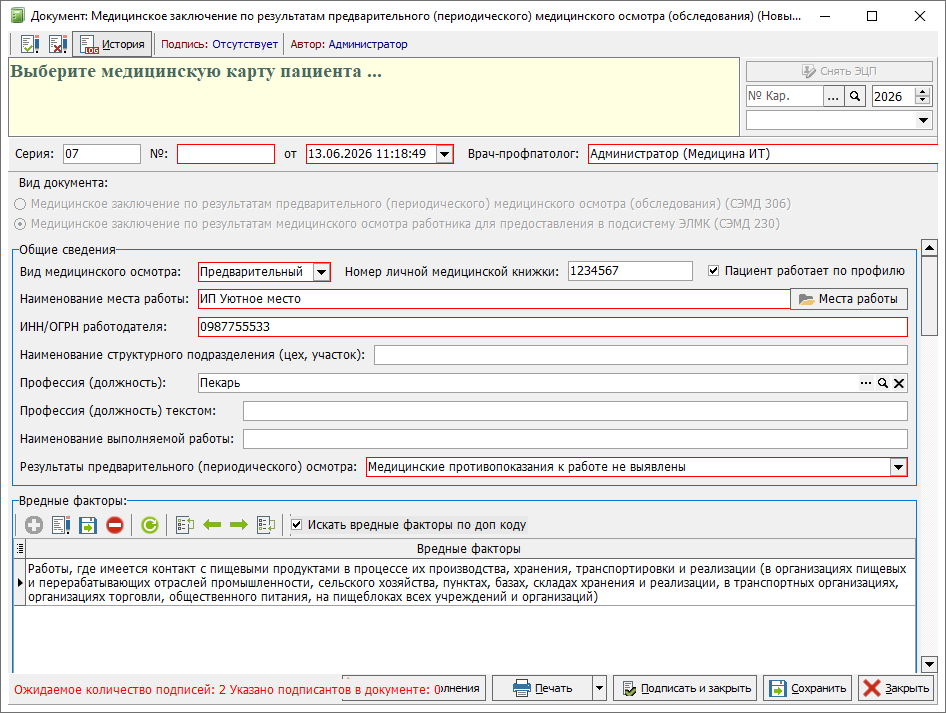
Task: Open card selection via ellipsis button near № Кар.
Action: click(x=833, y=96)
